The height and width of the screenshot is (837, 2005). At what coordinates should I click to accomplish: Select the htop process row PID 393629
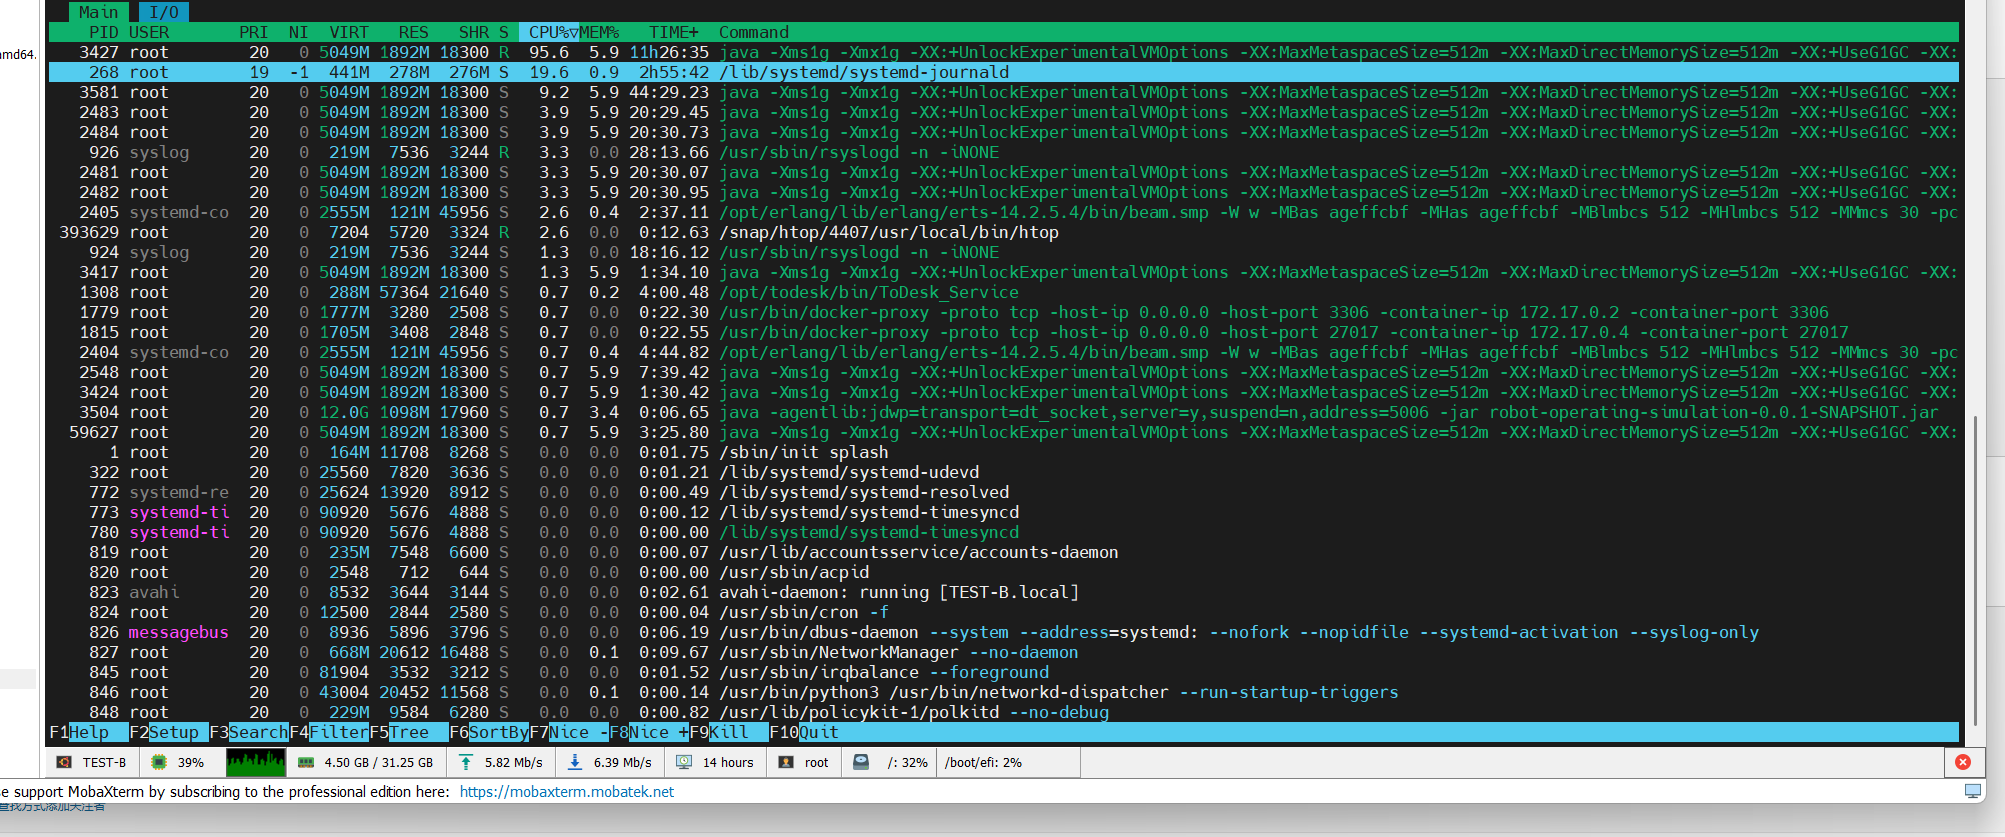click(1004, 232)
